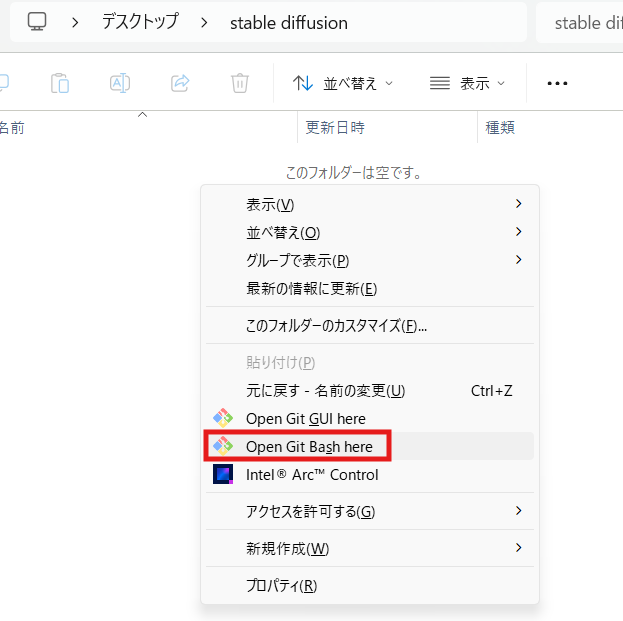The width and height of the screenshot is (623, 621).
Task: Choose このフォルダーのカスタマイズ(F)...
Action: [x=370, y=325]
